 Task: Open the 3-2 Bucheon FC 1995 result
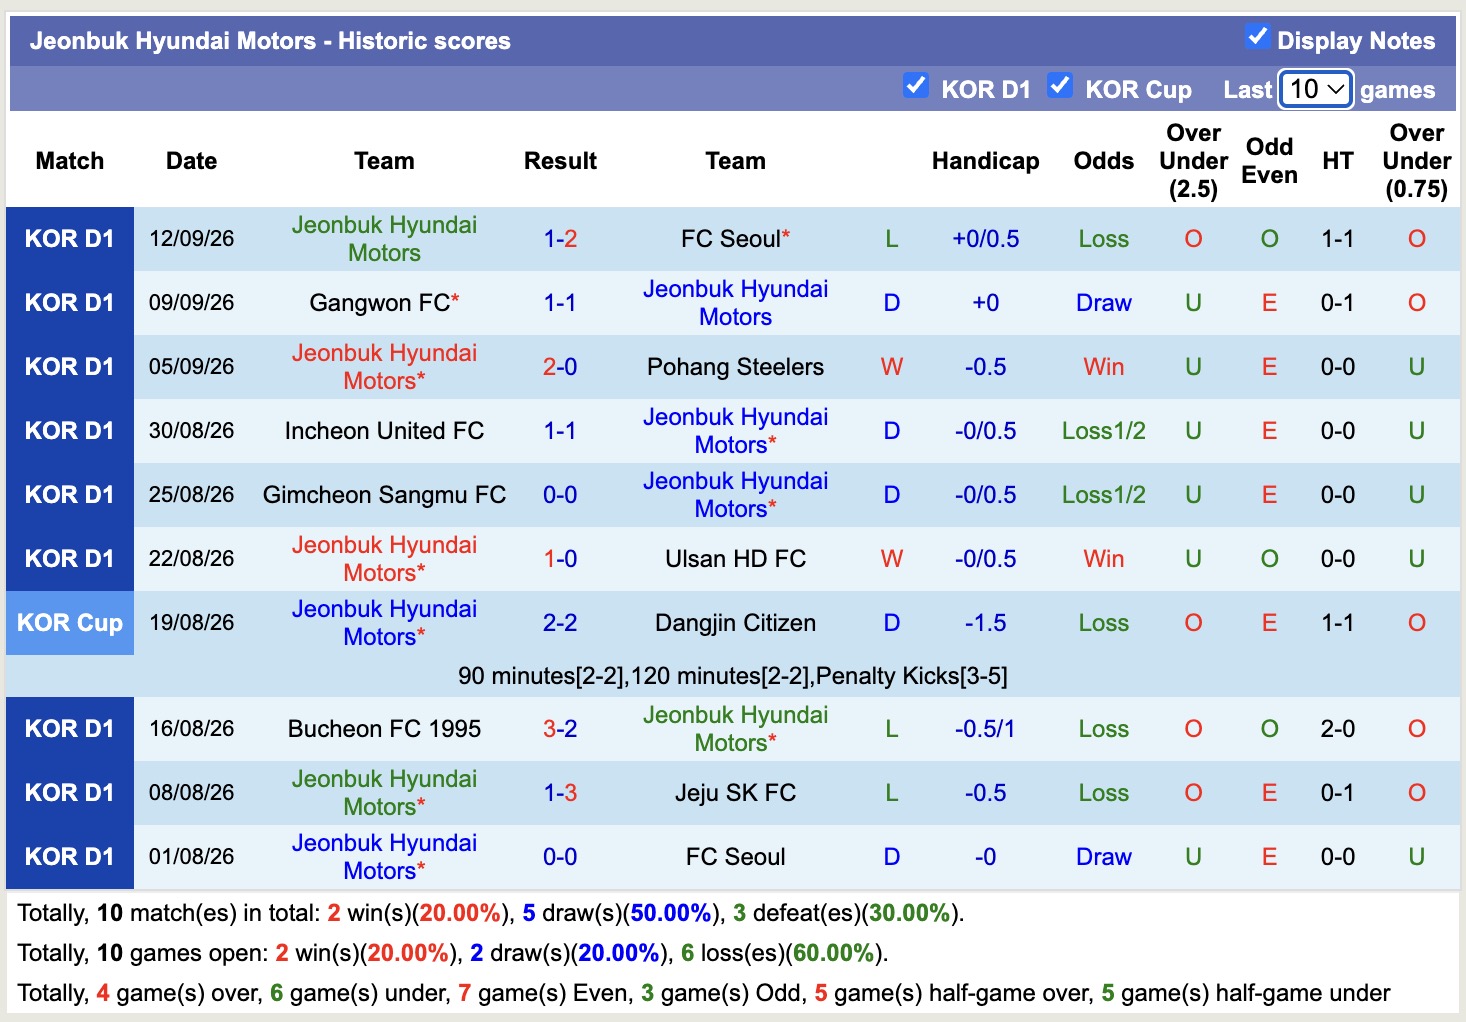tap(560, 729)
